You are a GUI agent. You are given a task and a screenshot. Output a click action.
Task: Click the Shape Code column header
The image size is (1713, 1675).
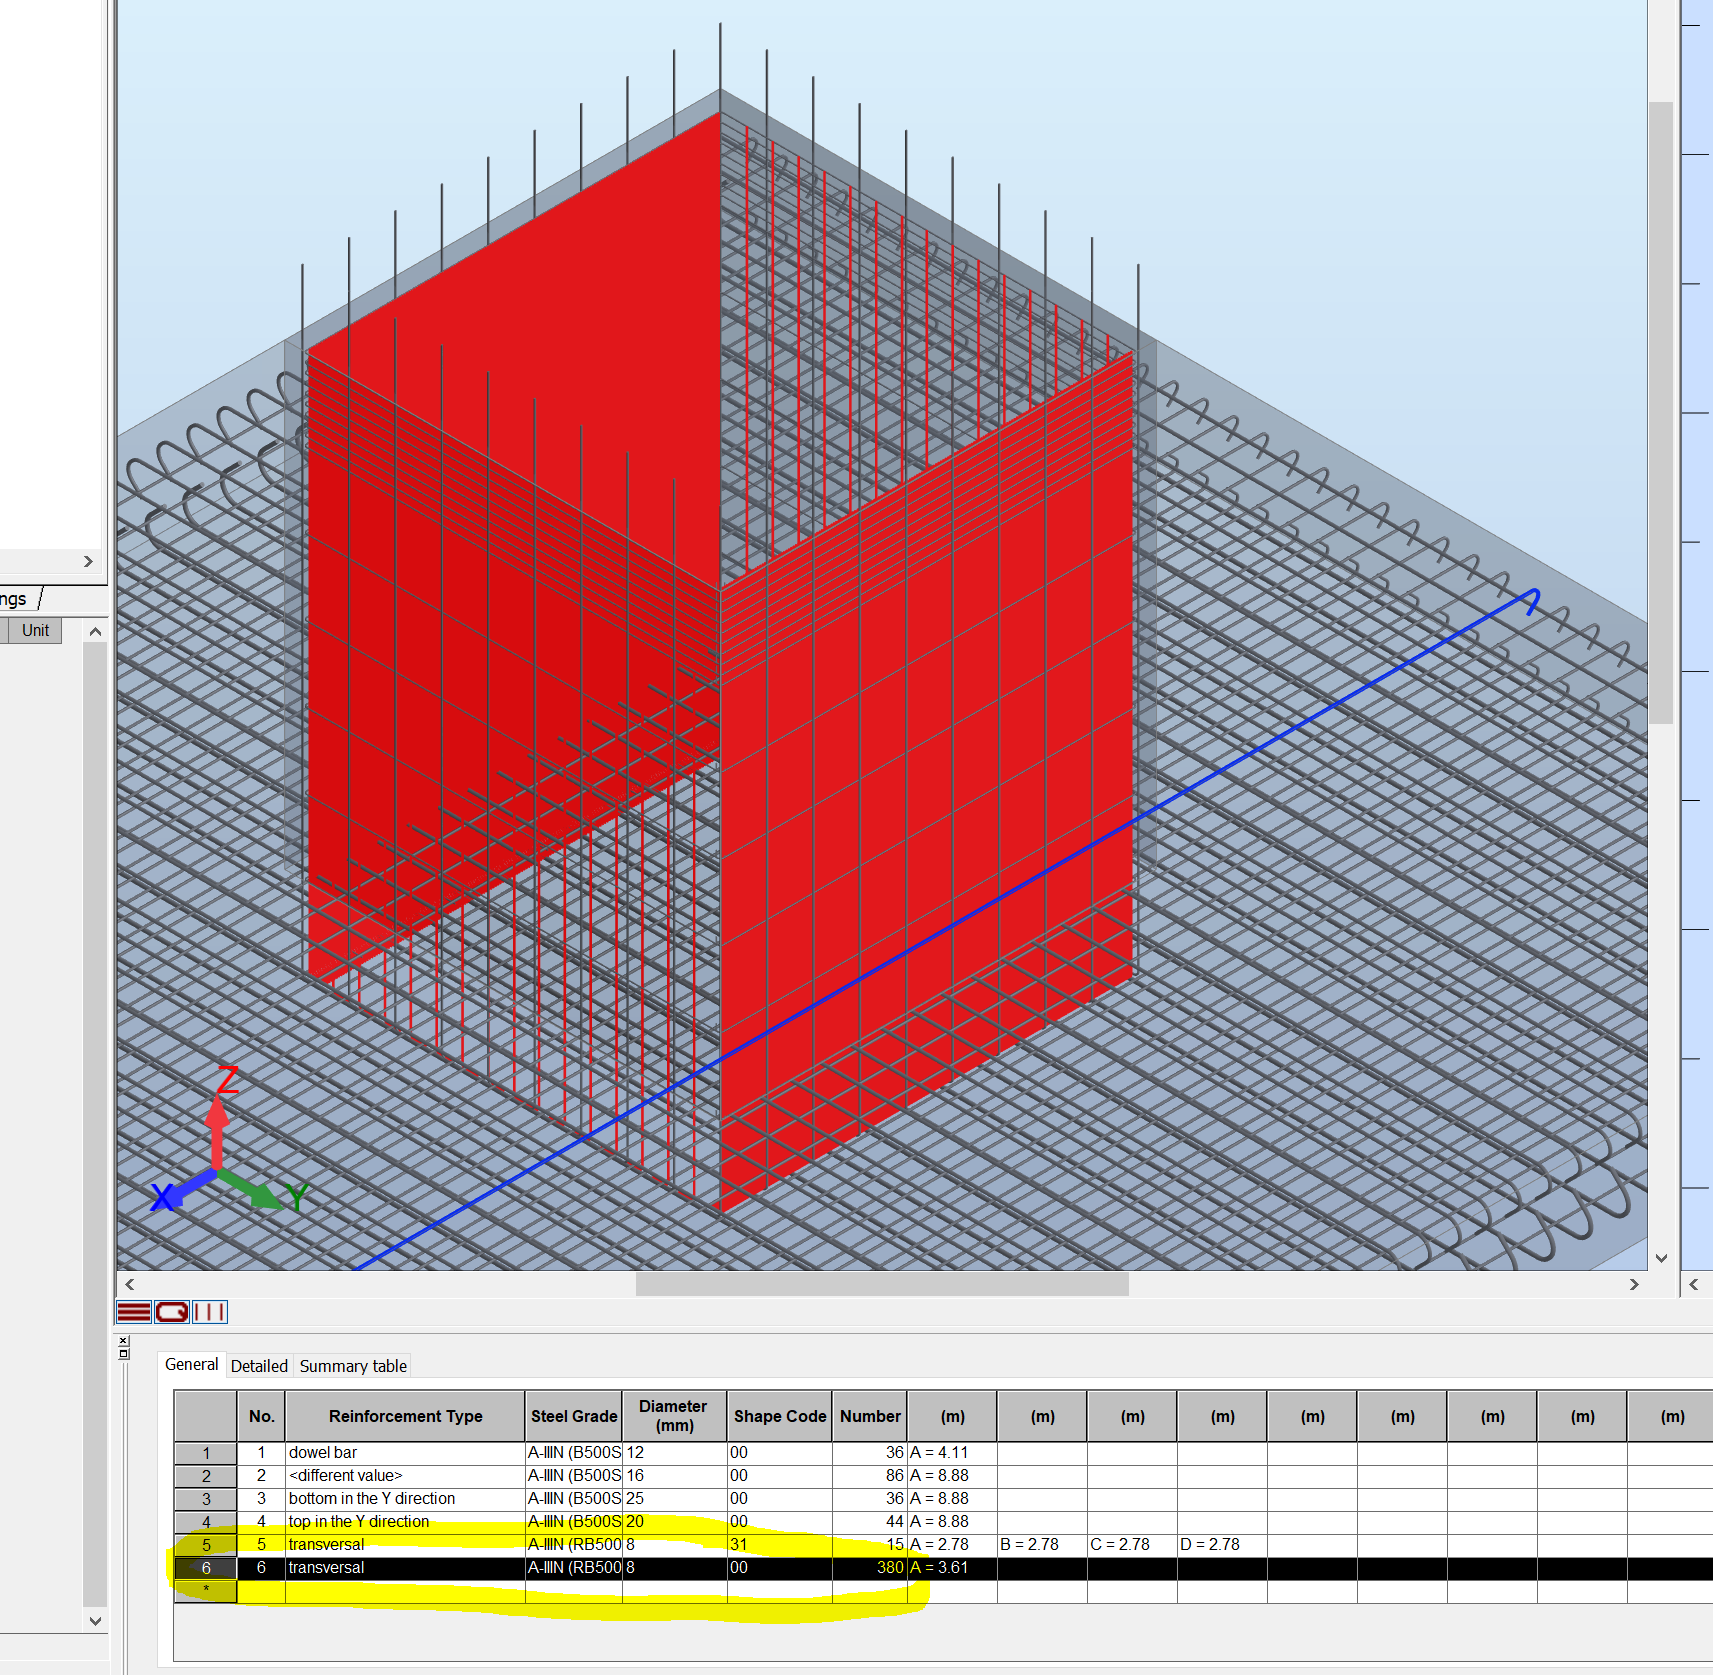pyautogui.click(x=780, y=1416)
